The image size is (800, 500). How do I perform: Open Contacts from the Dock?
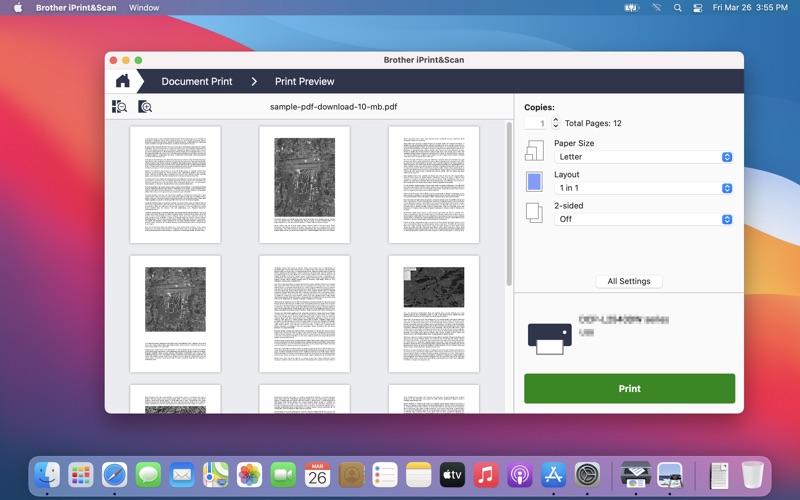[x=351, y=475]
